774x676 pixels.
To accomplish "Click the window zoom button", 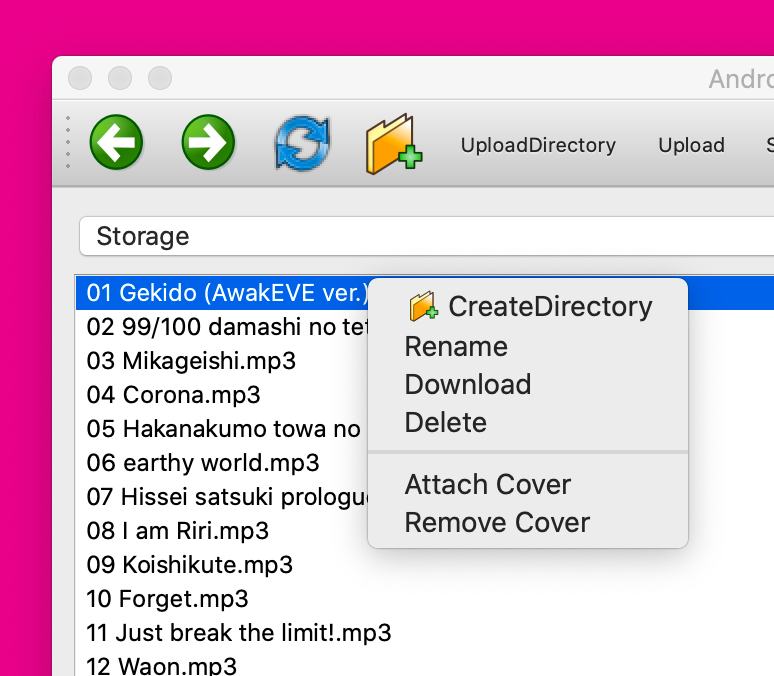I will click(x=160, y=78).
